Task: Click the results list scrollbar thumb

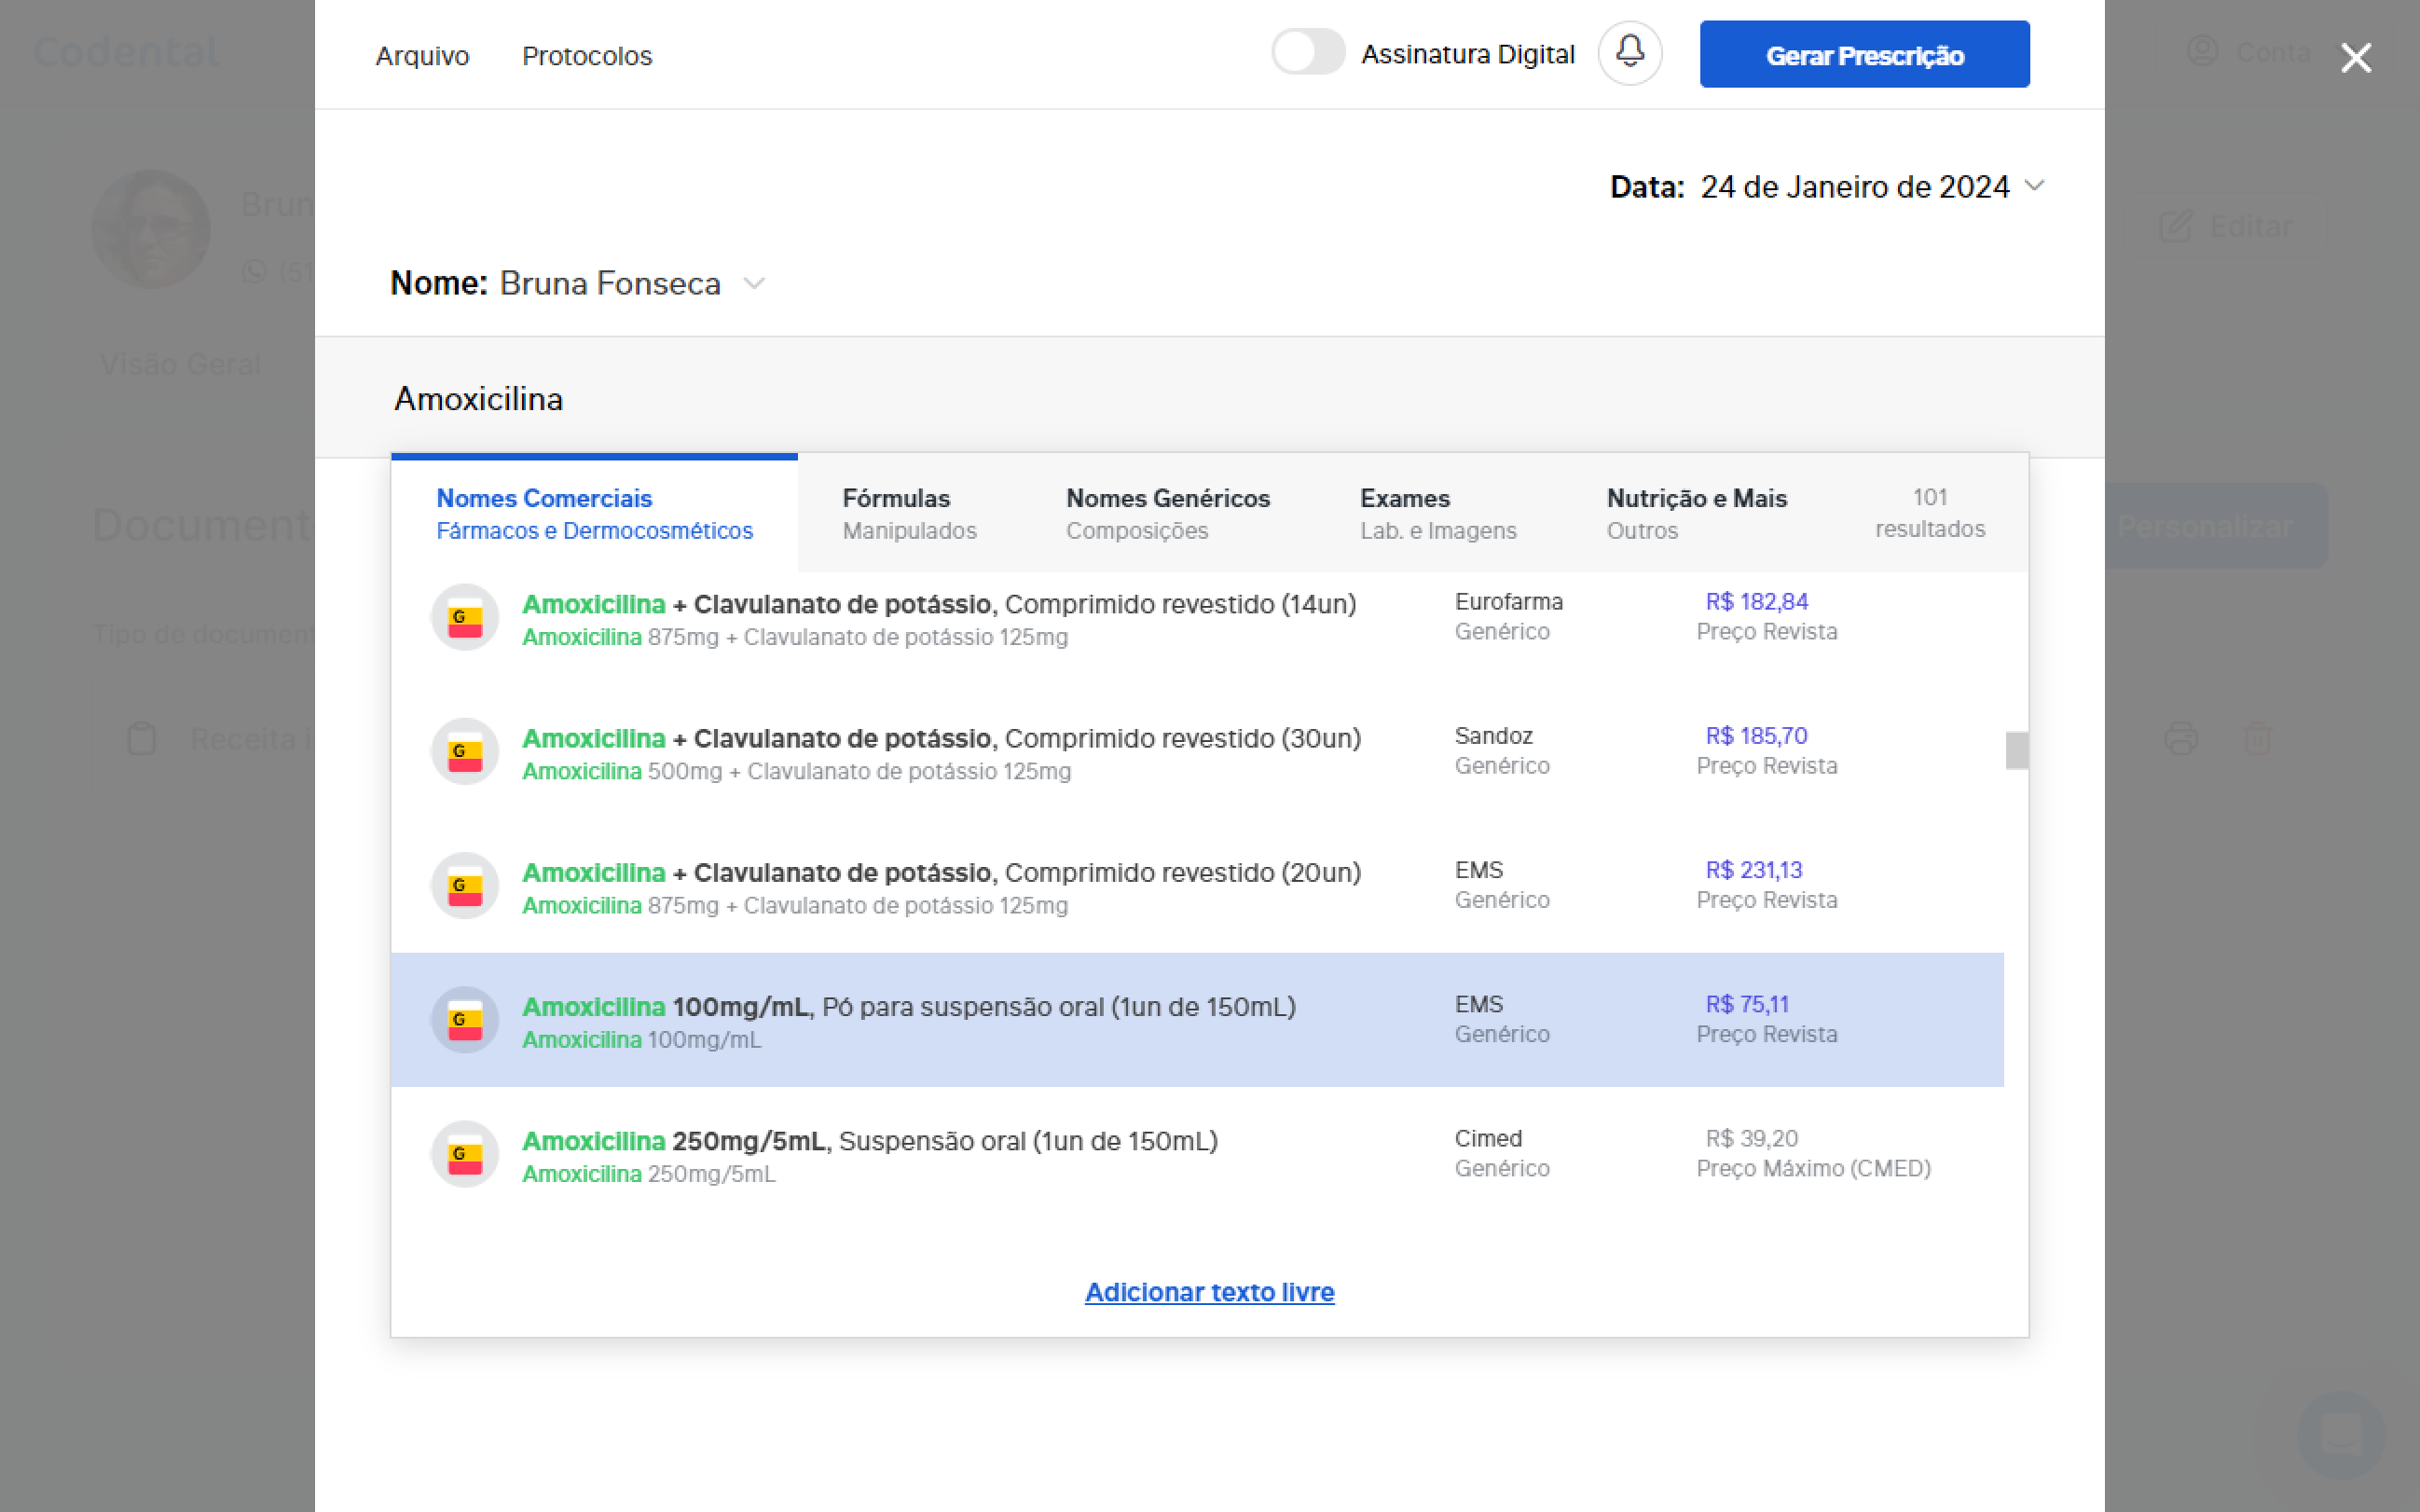Action: tap(2016, 751)
